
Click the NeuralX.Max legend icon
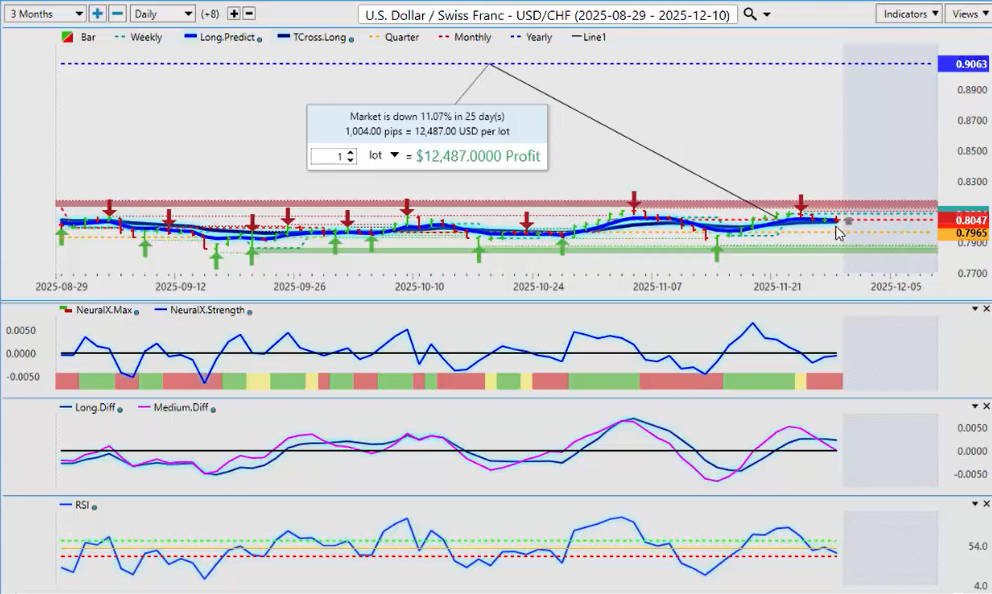[x=67, y=310]
